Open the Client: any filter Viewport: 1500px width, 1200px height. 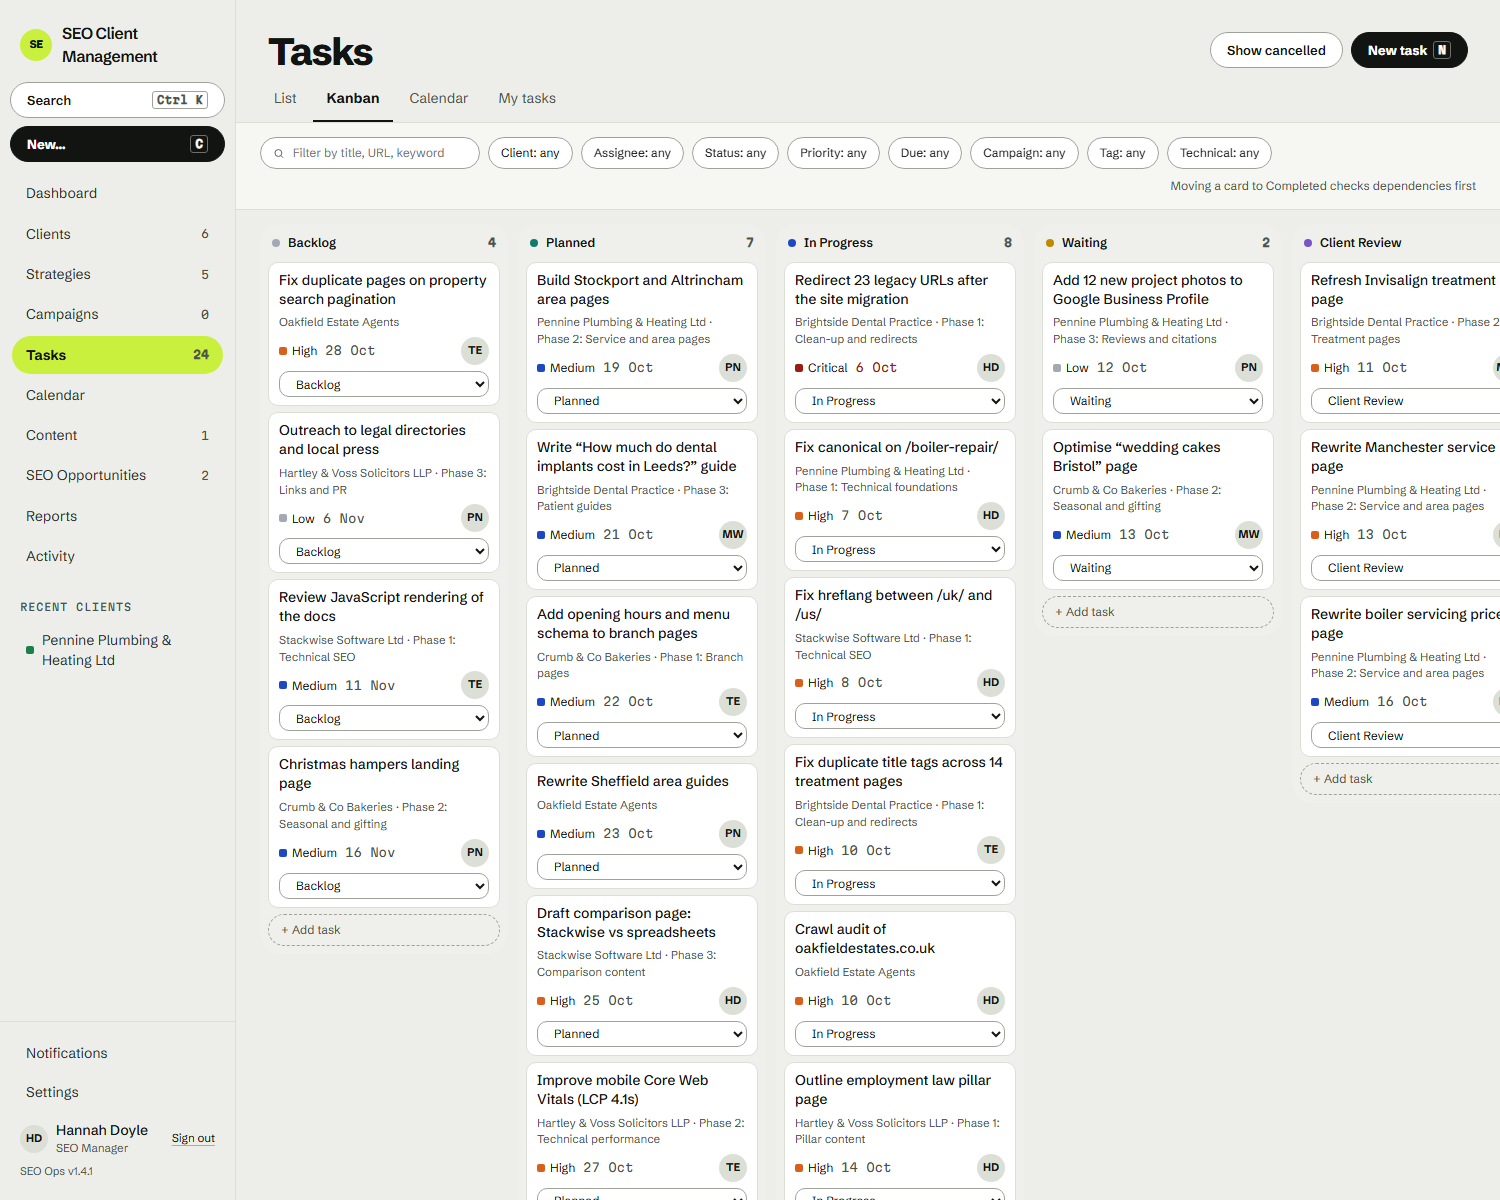530,153
